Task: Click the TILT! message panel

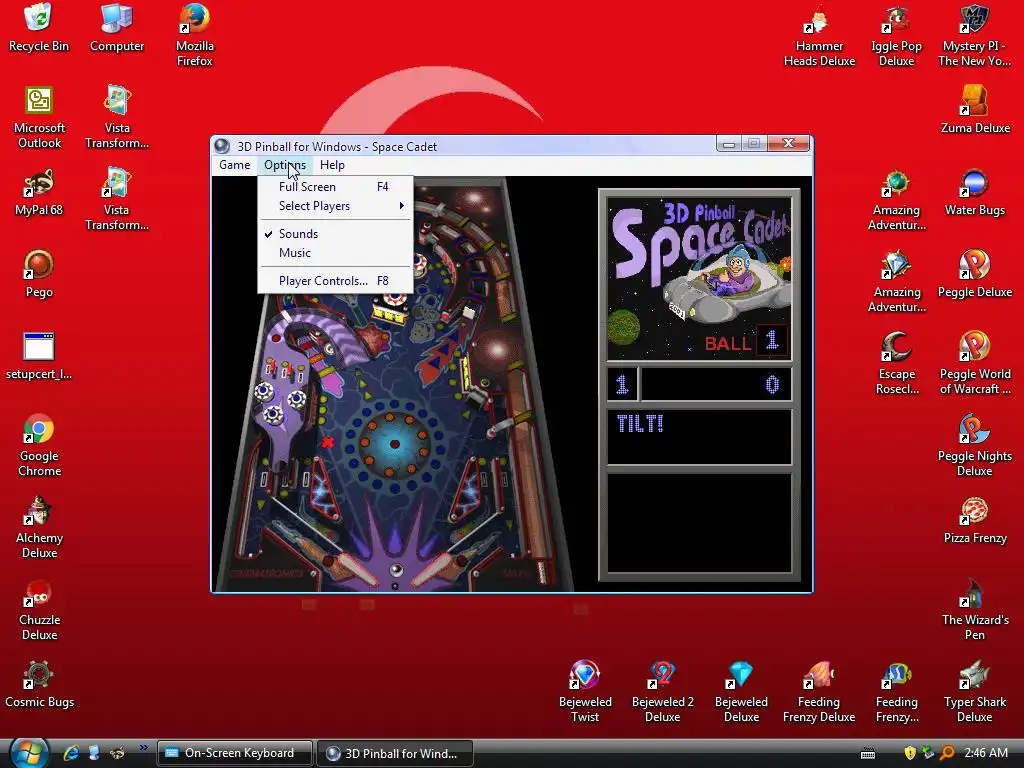Action: [x=699, y=437]
